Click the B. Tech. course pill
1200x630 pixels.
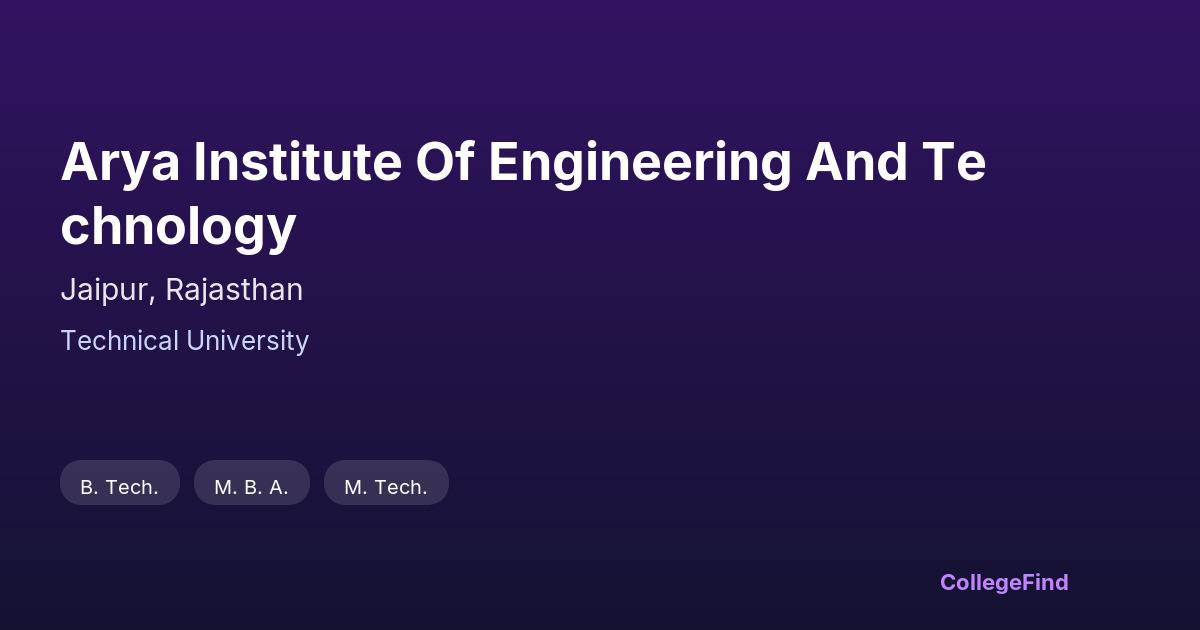point(120,487)
